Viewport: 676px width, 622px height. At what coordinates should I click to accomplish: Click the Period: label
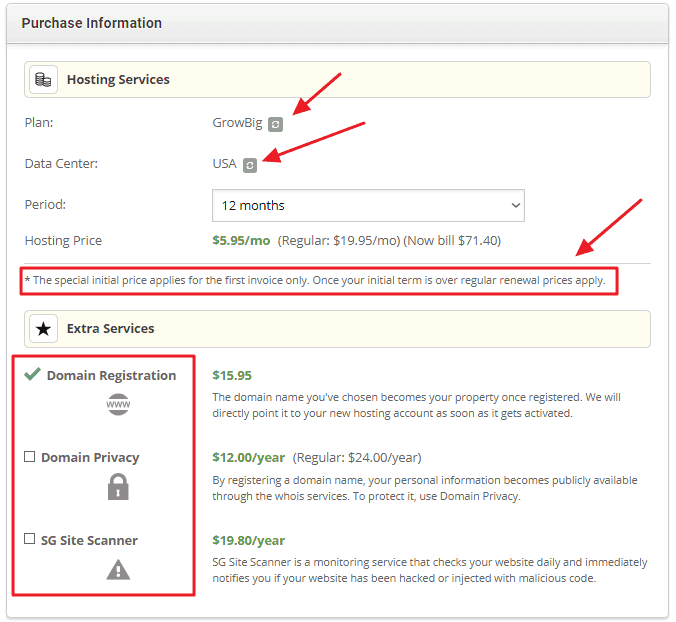click(45, 205)
